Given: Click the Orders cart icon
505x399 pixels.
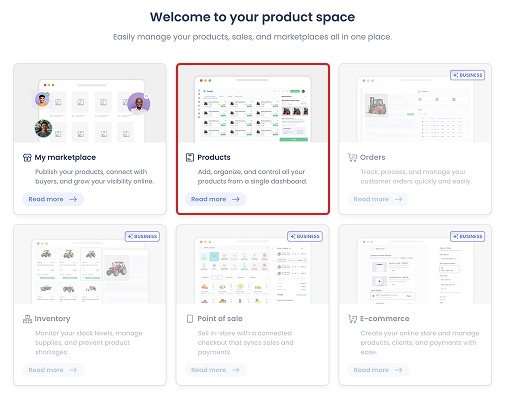Looking at the screenshot, I should 352,157.
